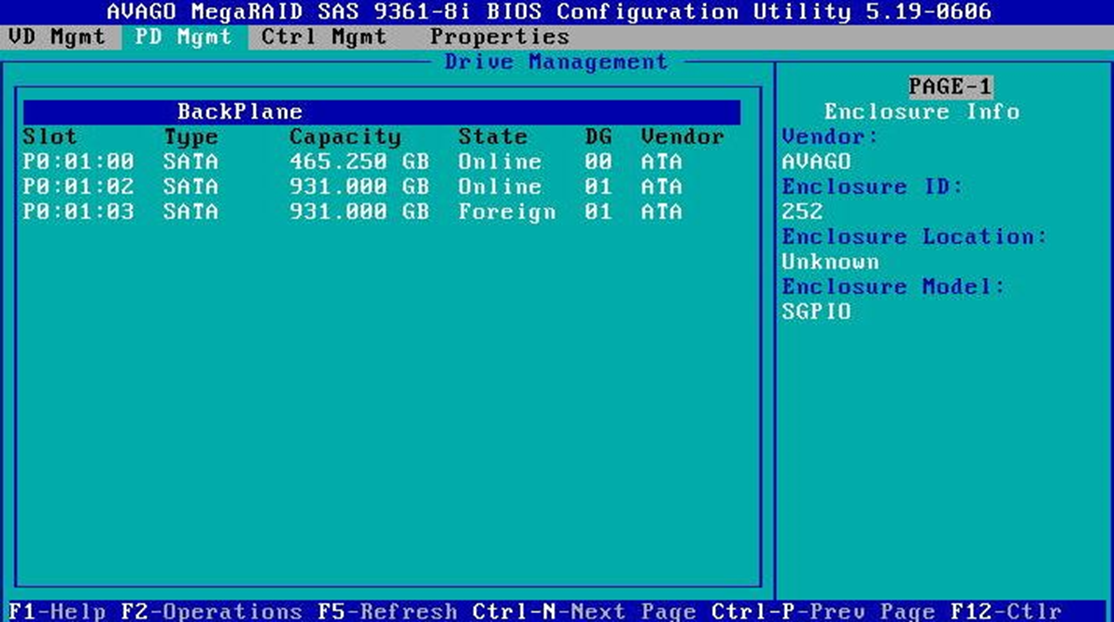Click Online state of drive P0:01:00
Viewport: 1114px width, 622px height.
pos(499,161)
